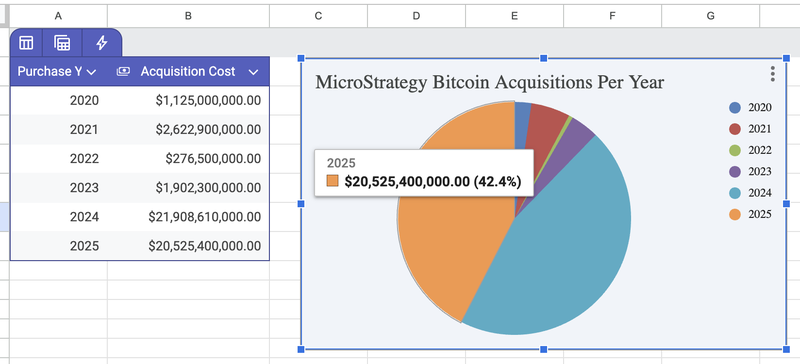Click the tooltip value $20,525,400,000.00 (42.4%)
This screenshot has height=364, width=800.
tap(433, 182)
